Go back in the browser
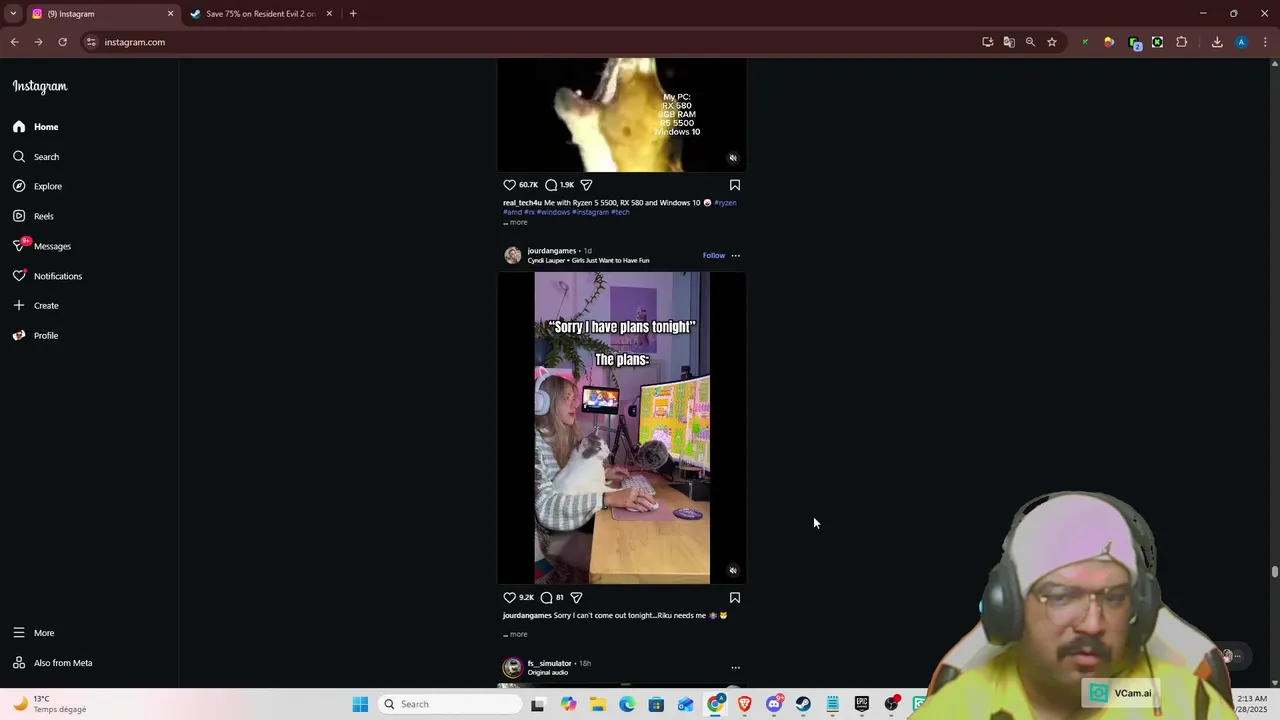Viewport: 1280px width, 720px height. click(14, 42)
